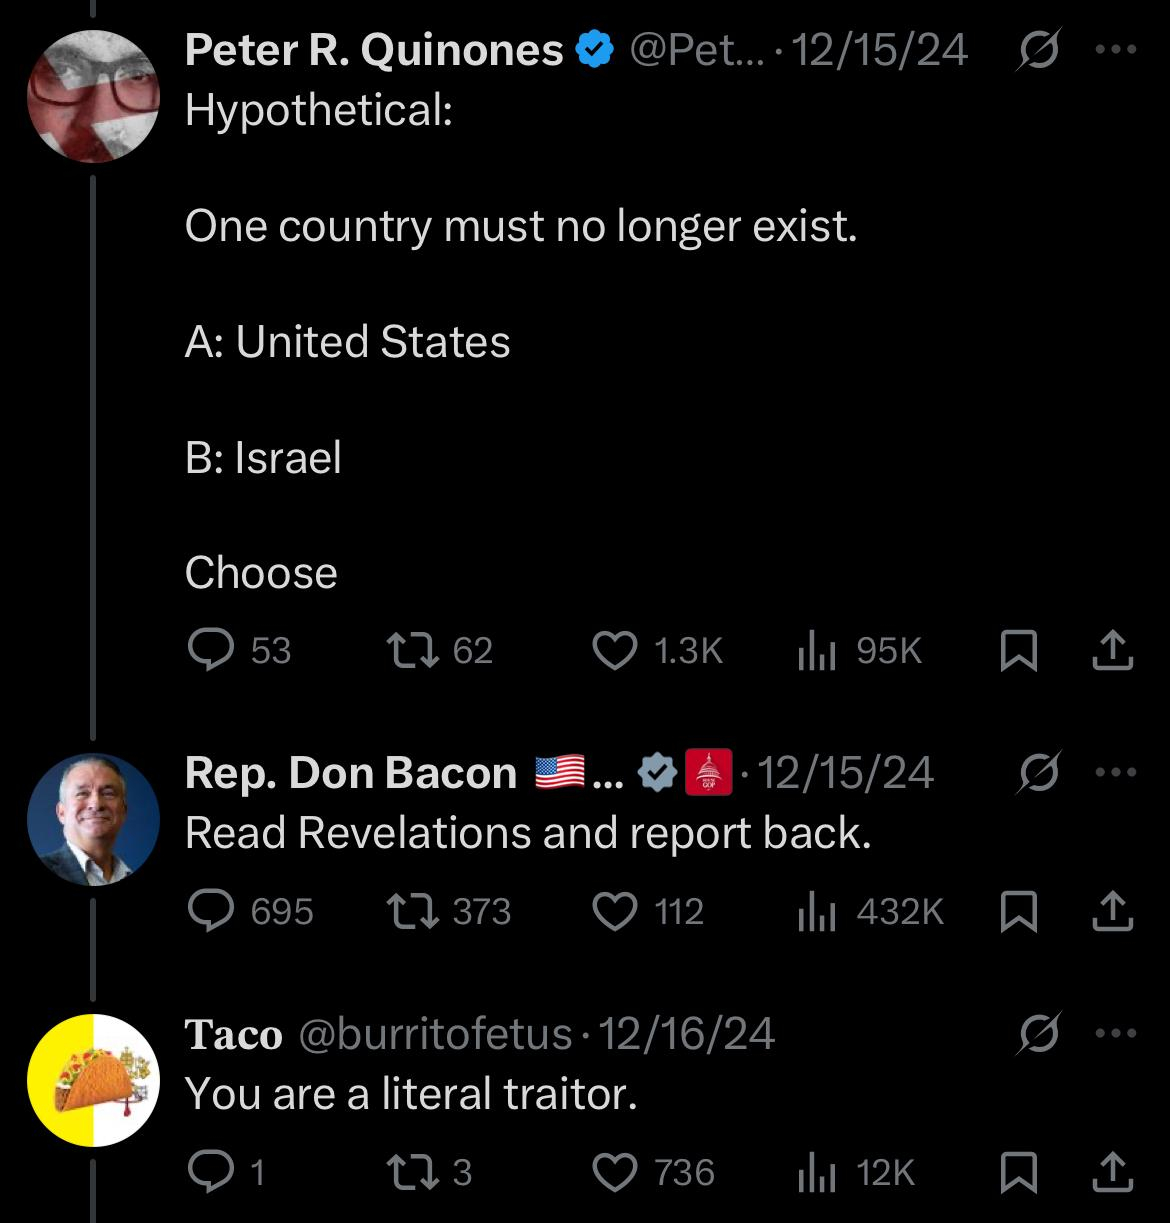Open Peter R. Quinones profile name

[x=373, y=50]
